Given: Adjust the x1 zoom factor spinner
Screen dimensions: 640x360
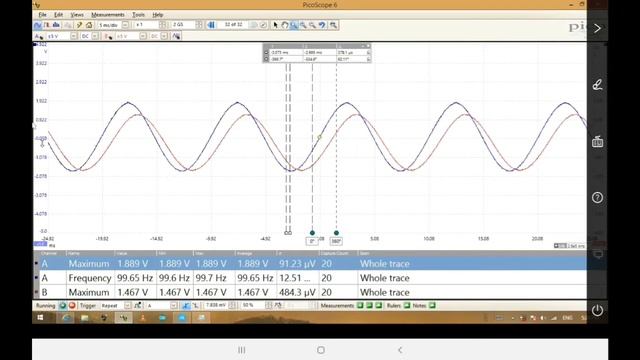Looking at the screenshot, I should pos(162,25).
